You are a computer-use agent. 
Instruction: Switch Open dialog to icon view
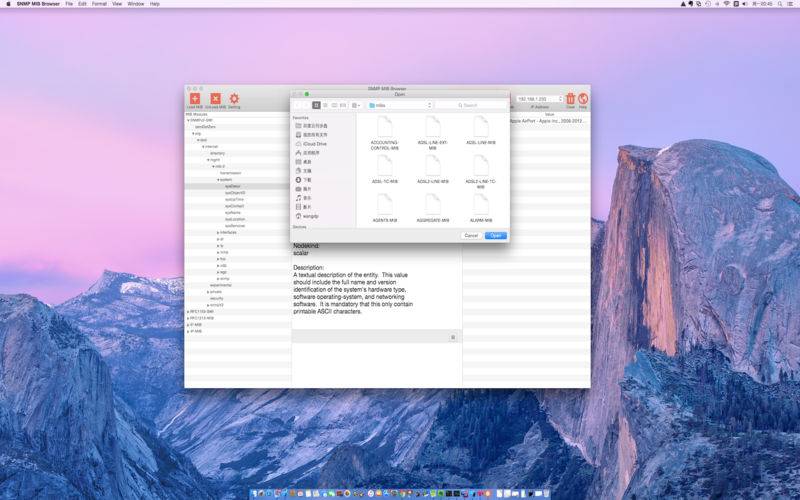[x=316, y=105]
